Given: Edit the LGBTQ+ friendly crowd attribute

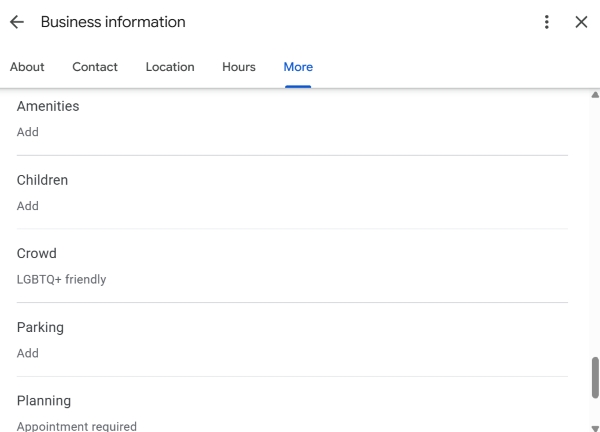Looking at the screenshot, I should coord(61,279).
